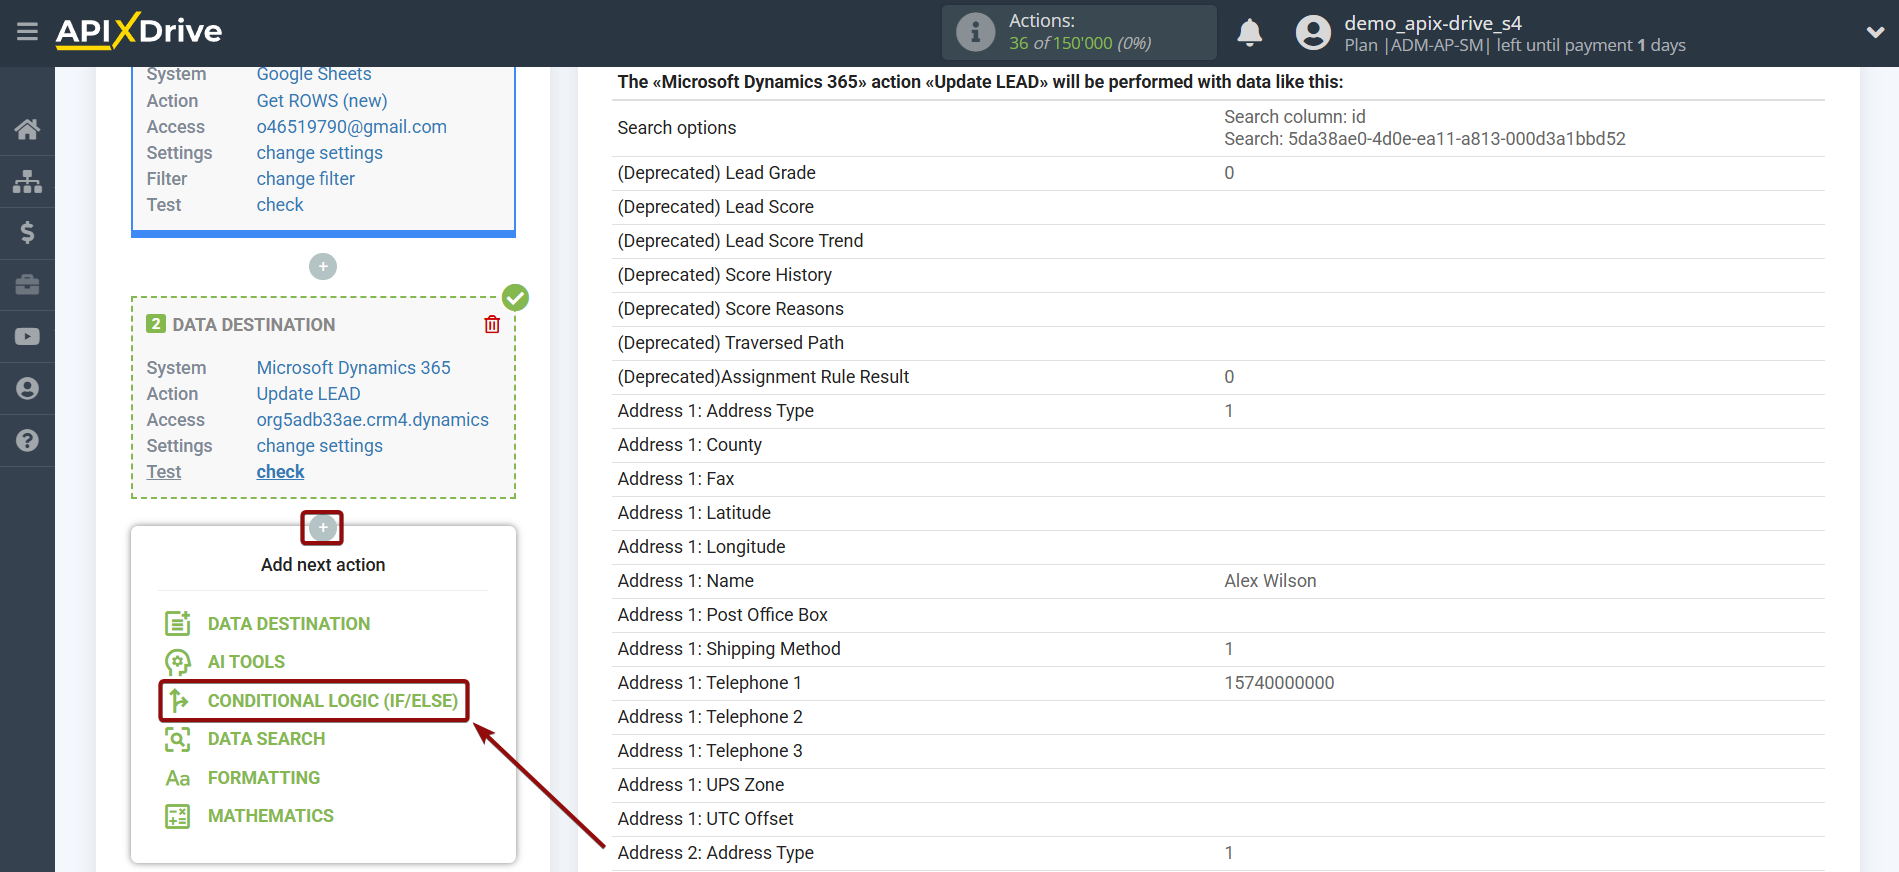Click the green checkmark status badge
Viewport: 1899px width, 872px height.
515,298
